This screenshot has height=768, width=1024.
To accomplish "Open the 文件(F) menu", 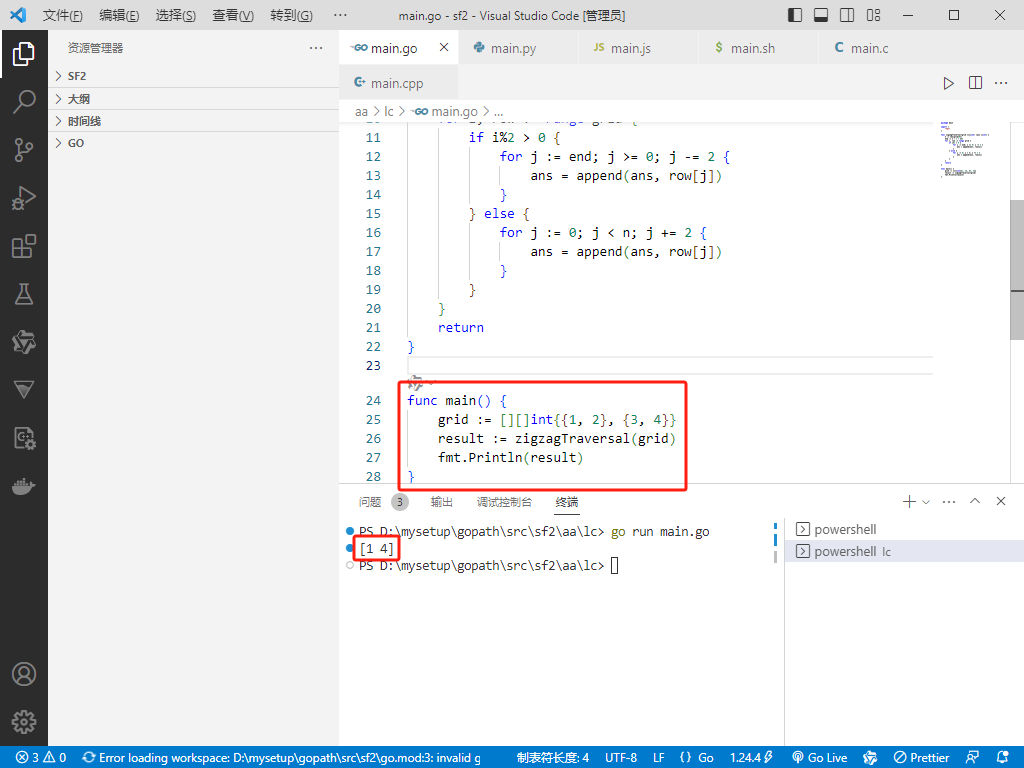I will pos(63,15).
